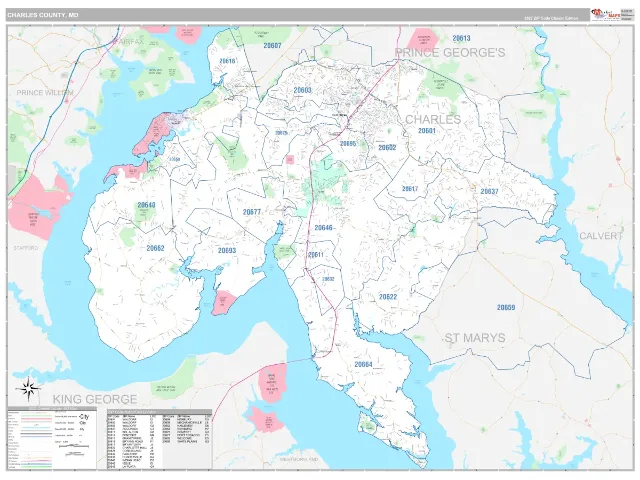Select ZIP code label 20640
Viewport: 640px width, 480px height.
[146, 205]
